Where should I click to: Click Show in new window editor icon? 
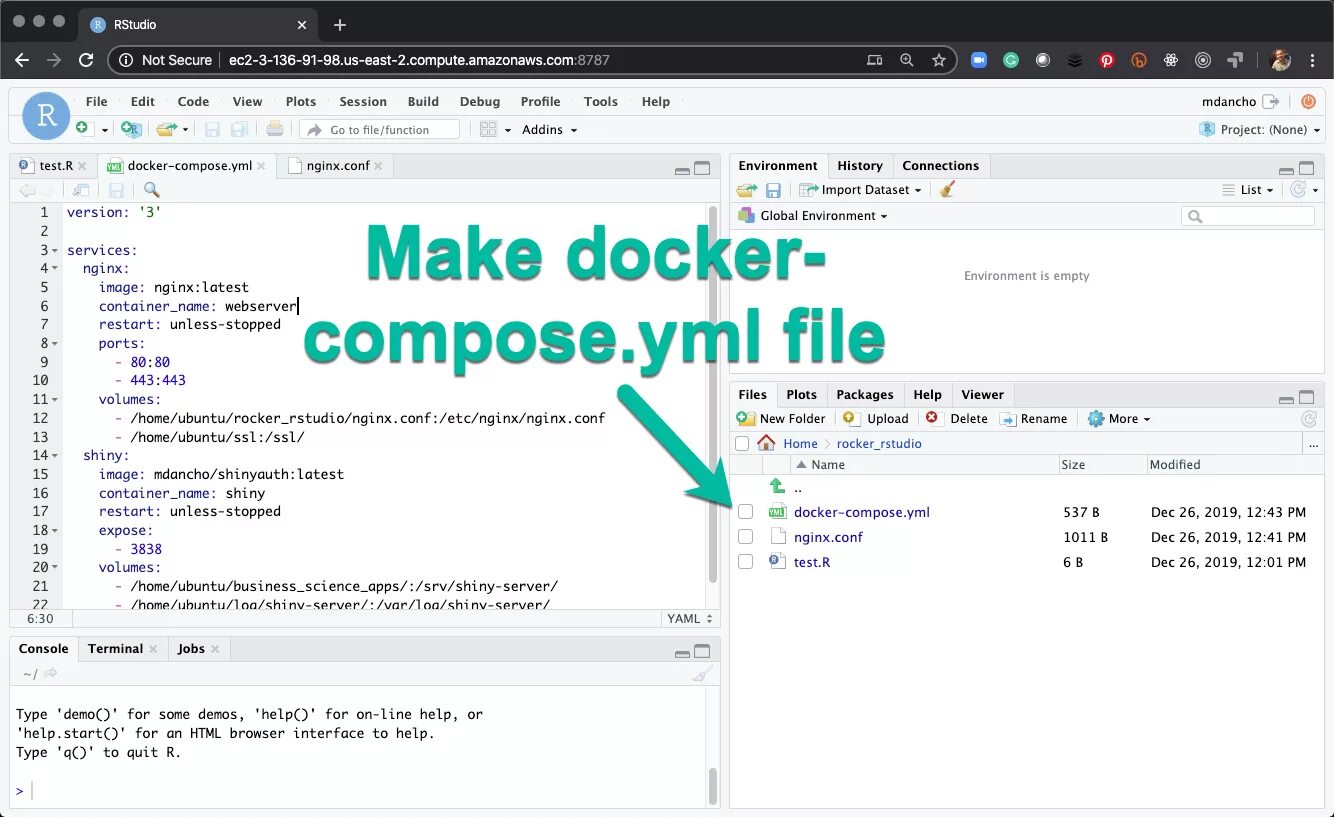click(83, 190)
